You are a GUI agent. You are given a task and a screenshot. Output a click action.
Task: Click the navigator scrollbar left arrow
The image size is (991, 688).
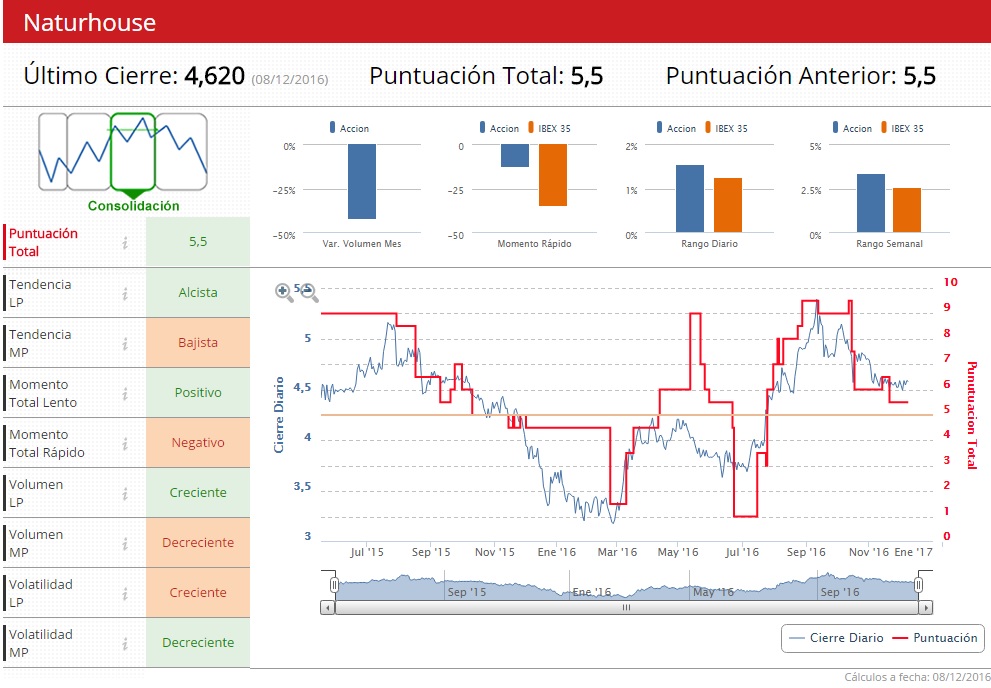[x=327, y=608]
